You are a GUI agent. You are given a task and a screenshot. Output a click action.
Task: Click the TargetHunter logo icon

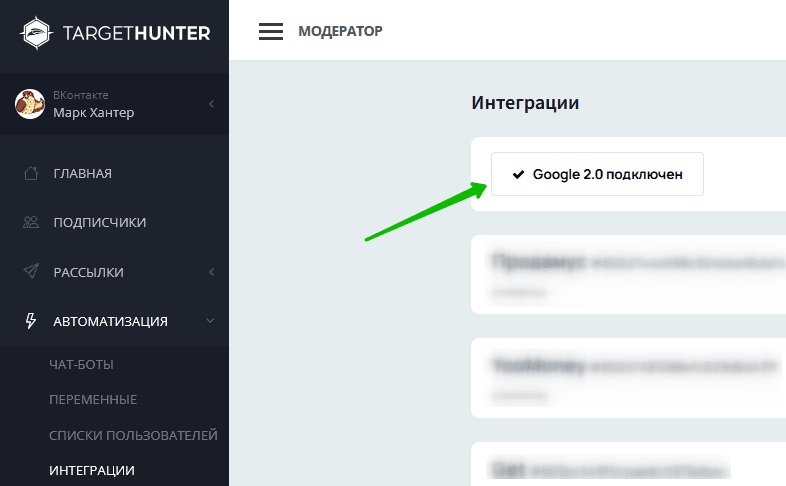[x=34, y=32]
